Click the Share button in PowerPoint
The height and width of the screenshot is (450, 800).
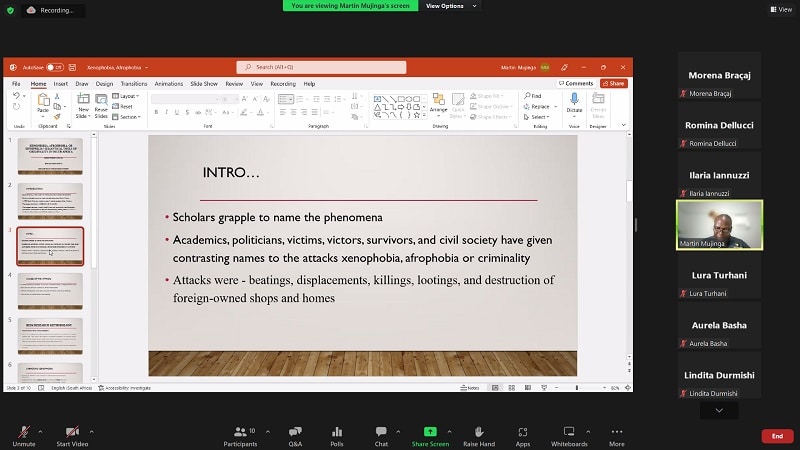tap(613, 84)
